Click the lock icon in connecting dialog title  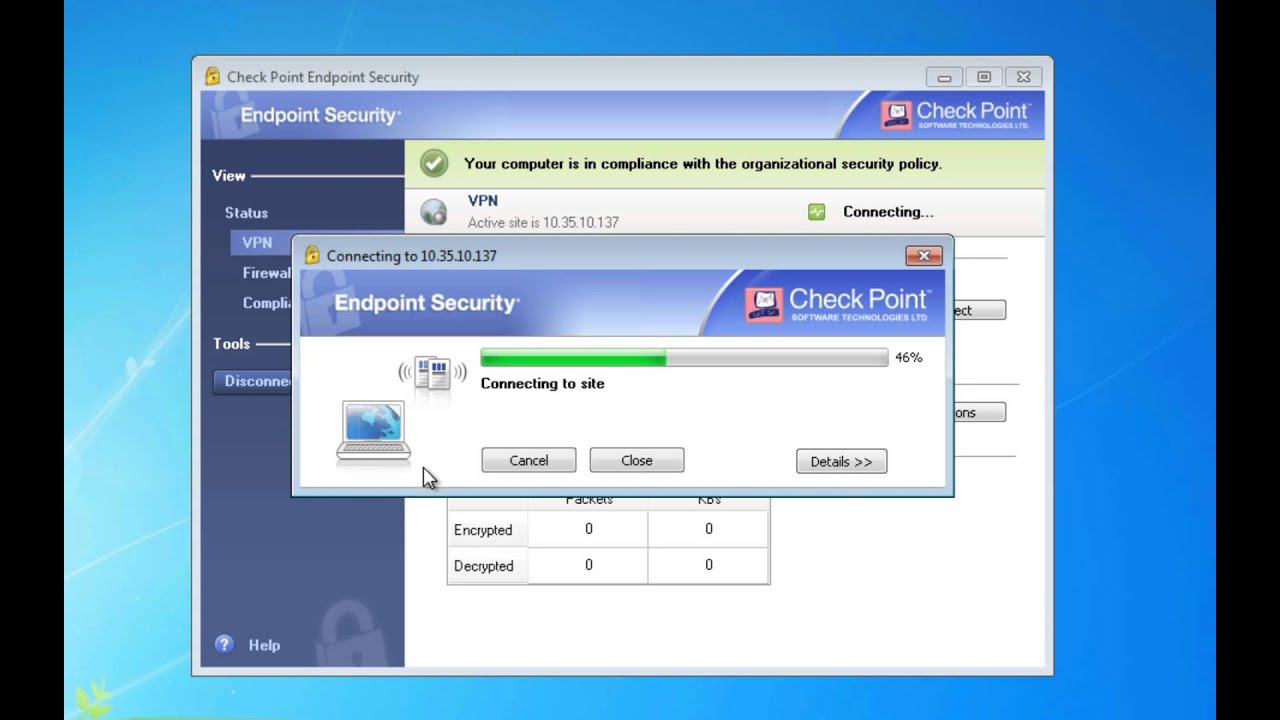coord(312,255)
